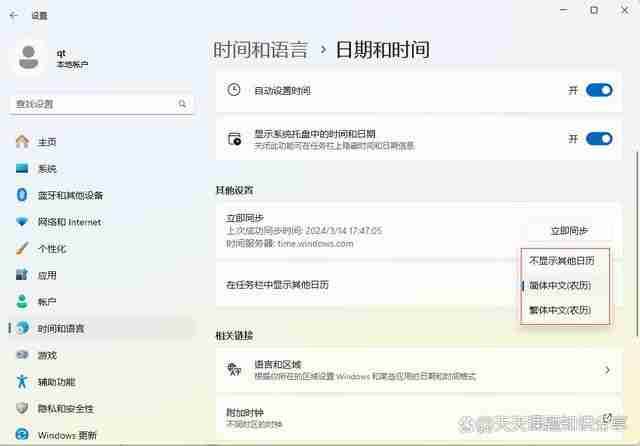Toggle 自动设置时间 switch off
Viewport: 640px width, 446px height.
click(x=598, y=90)
